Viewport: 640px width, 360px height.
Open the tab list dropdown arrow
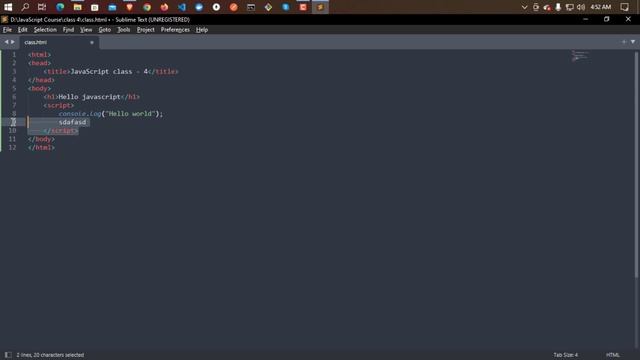click(x=633, y=42)
